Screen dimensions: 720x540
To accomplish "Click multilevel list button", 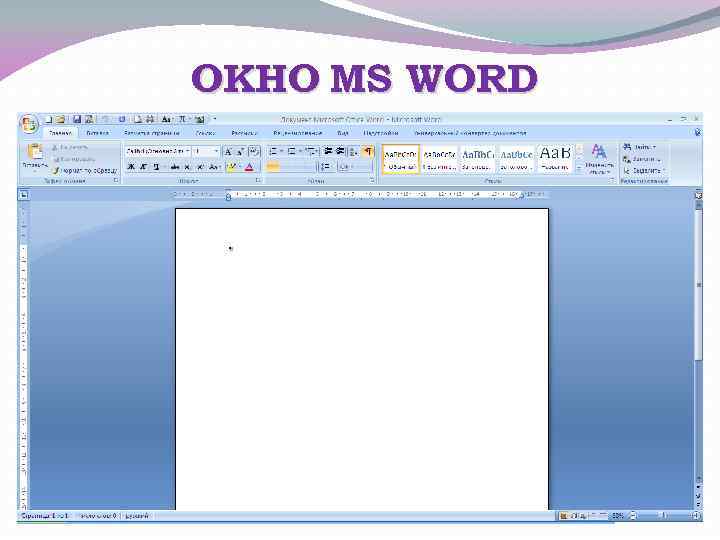I will coord(312,151).
